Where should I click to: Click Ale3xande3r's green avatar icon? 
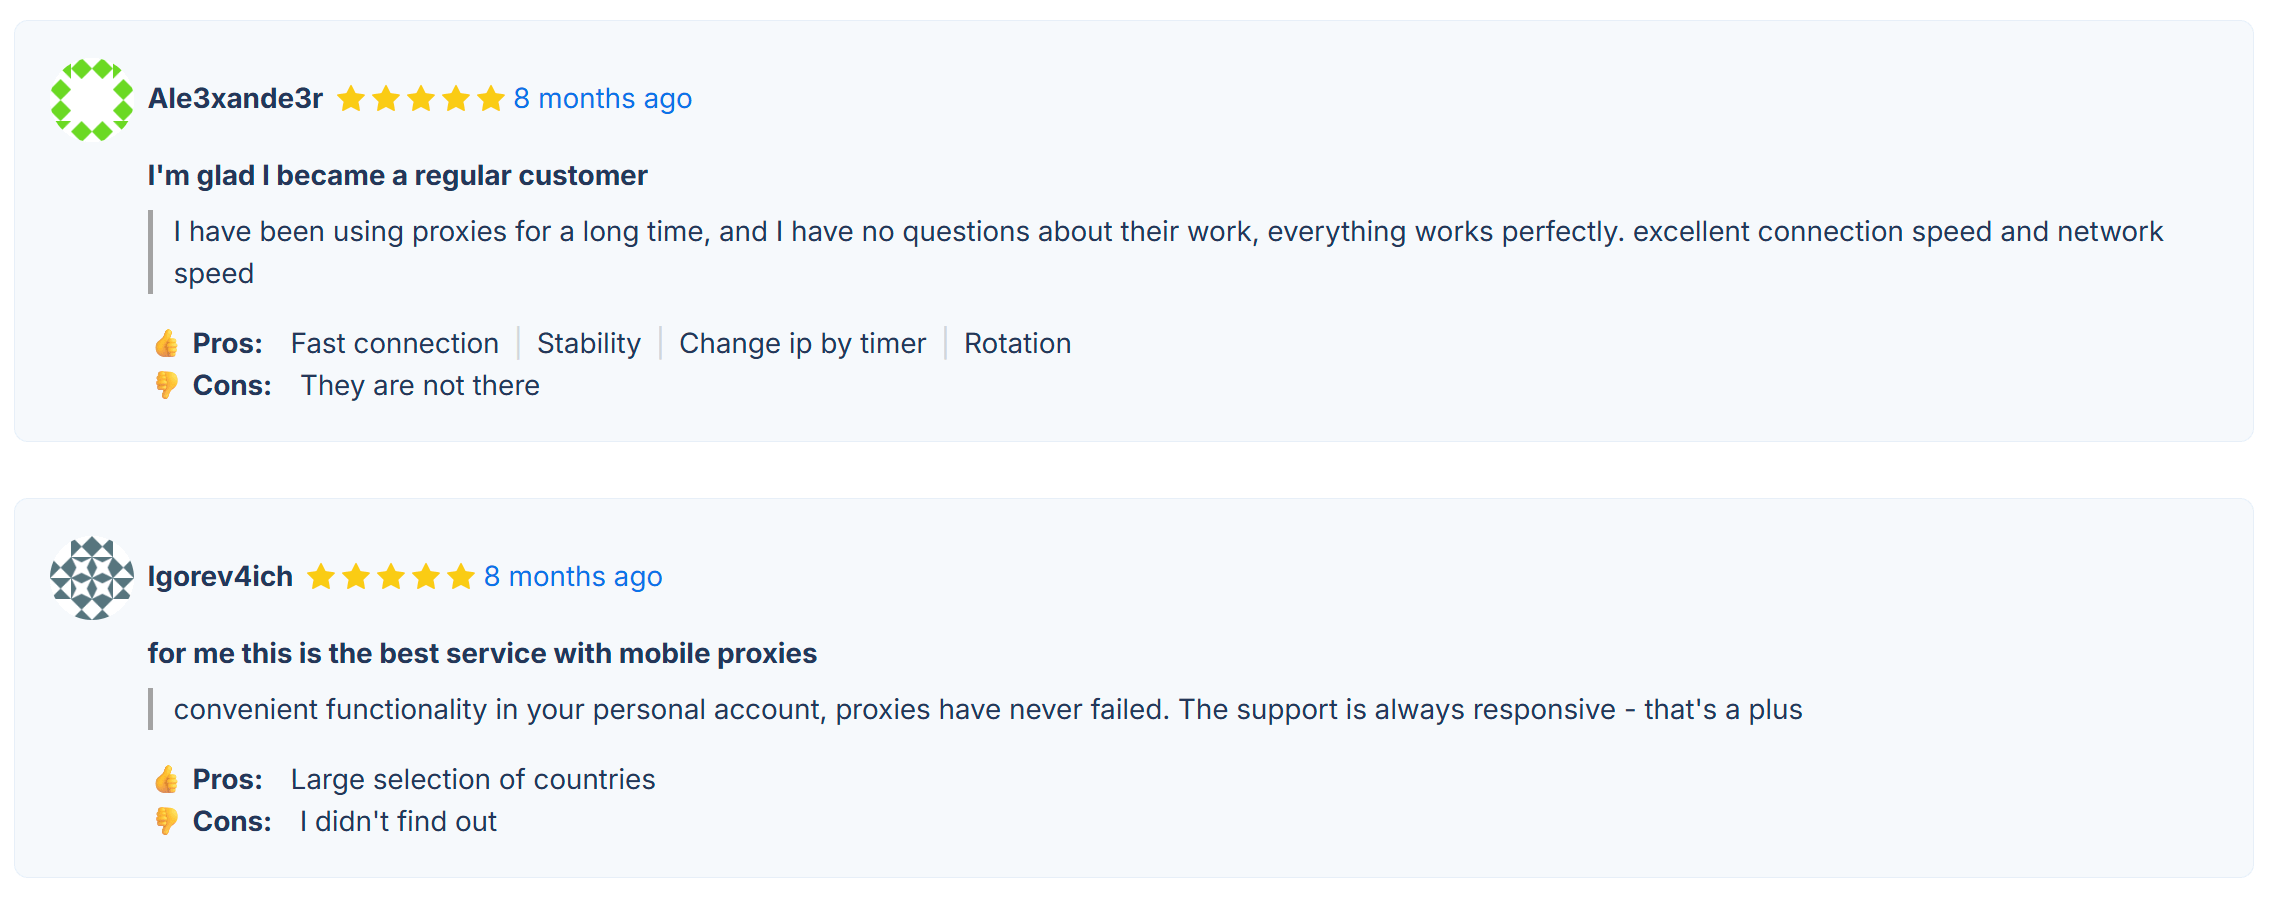92,99
